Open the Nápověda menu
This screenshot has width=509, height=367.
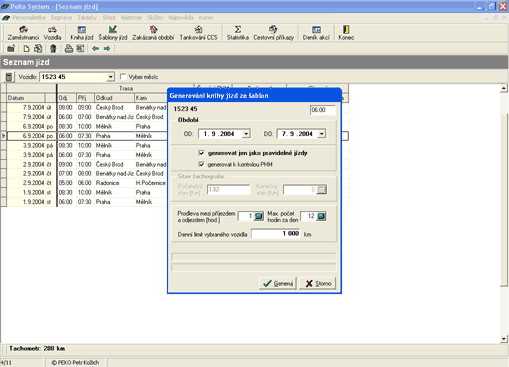[181, 18]
